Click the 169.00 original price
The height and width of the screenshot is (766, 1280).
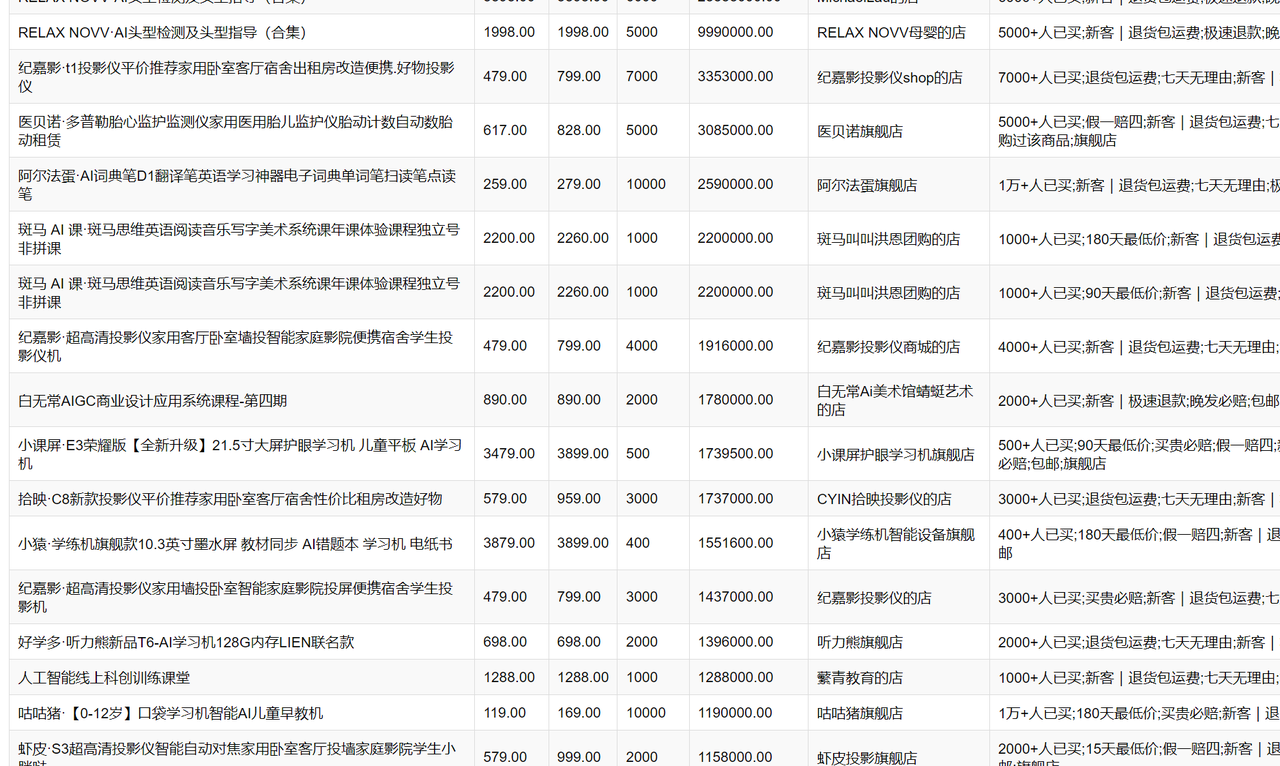coord(579,713)
